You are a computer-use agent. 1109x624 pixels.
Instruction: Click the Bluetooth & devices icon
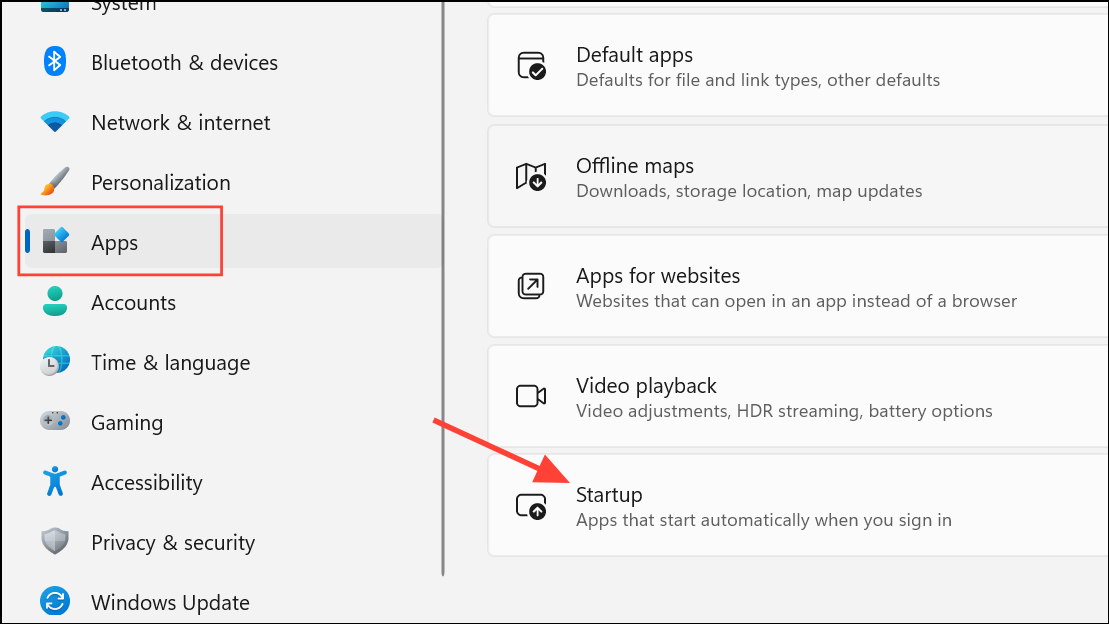click(54, 62)
